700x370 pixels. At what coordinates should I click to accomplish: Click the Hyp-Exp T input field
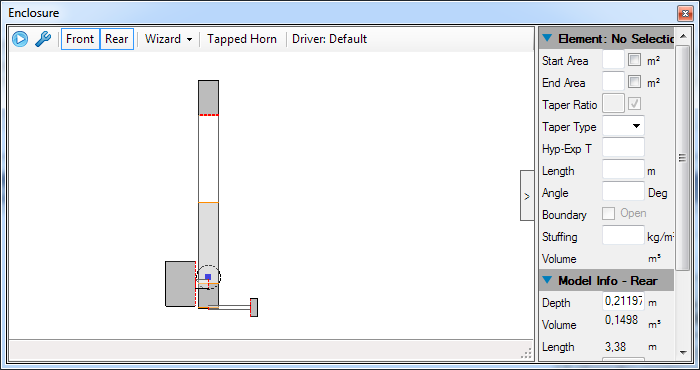pyautogui.click(x=623, y=148)
